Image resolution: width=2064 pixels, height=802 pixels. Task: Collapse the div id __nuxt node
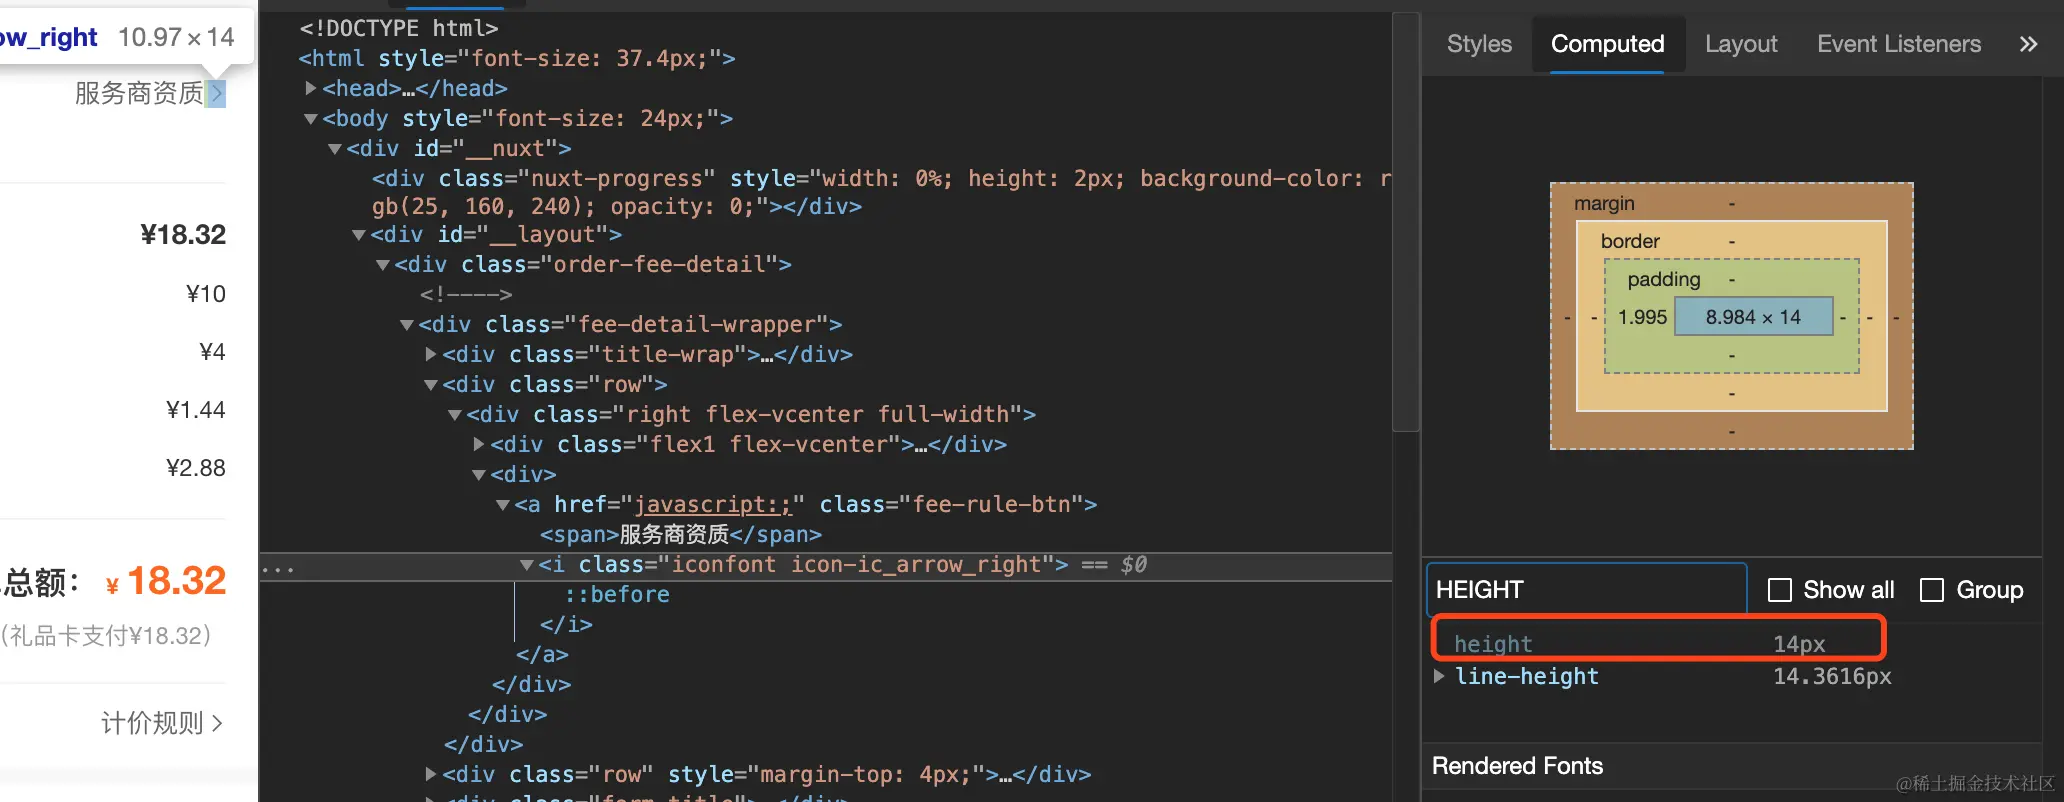[335, 148]
